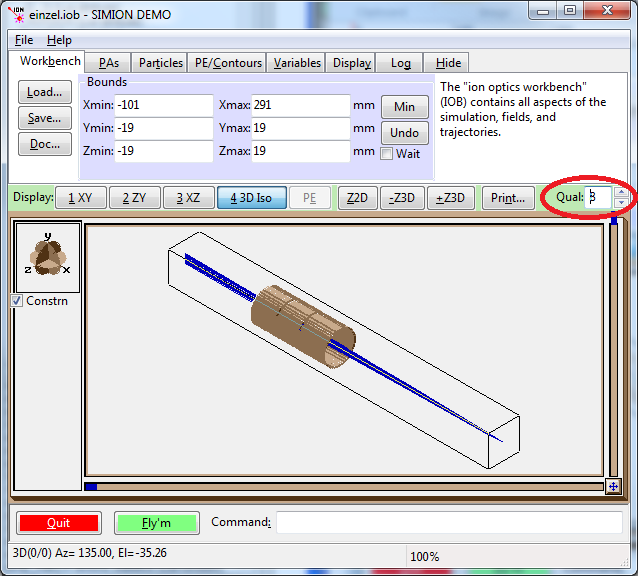The width and height of the screenshot is (638, 576).
Task: Click the PE view button
Action: point(310,198)
